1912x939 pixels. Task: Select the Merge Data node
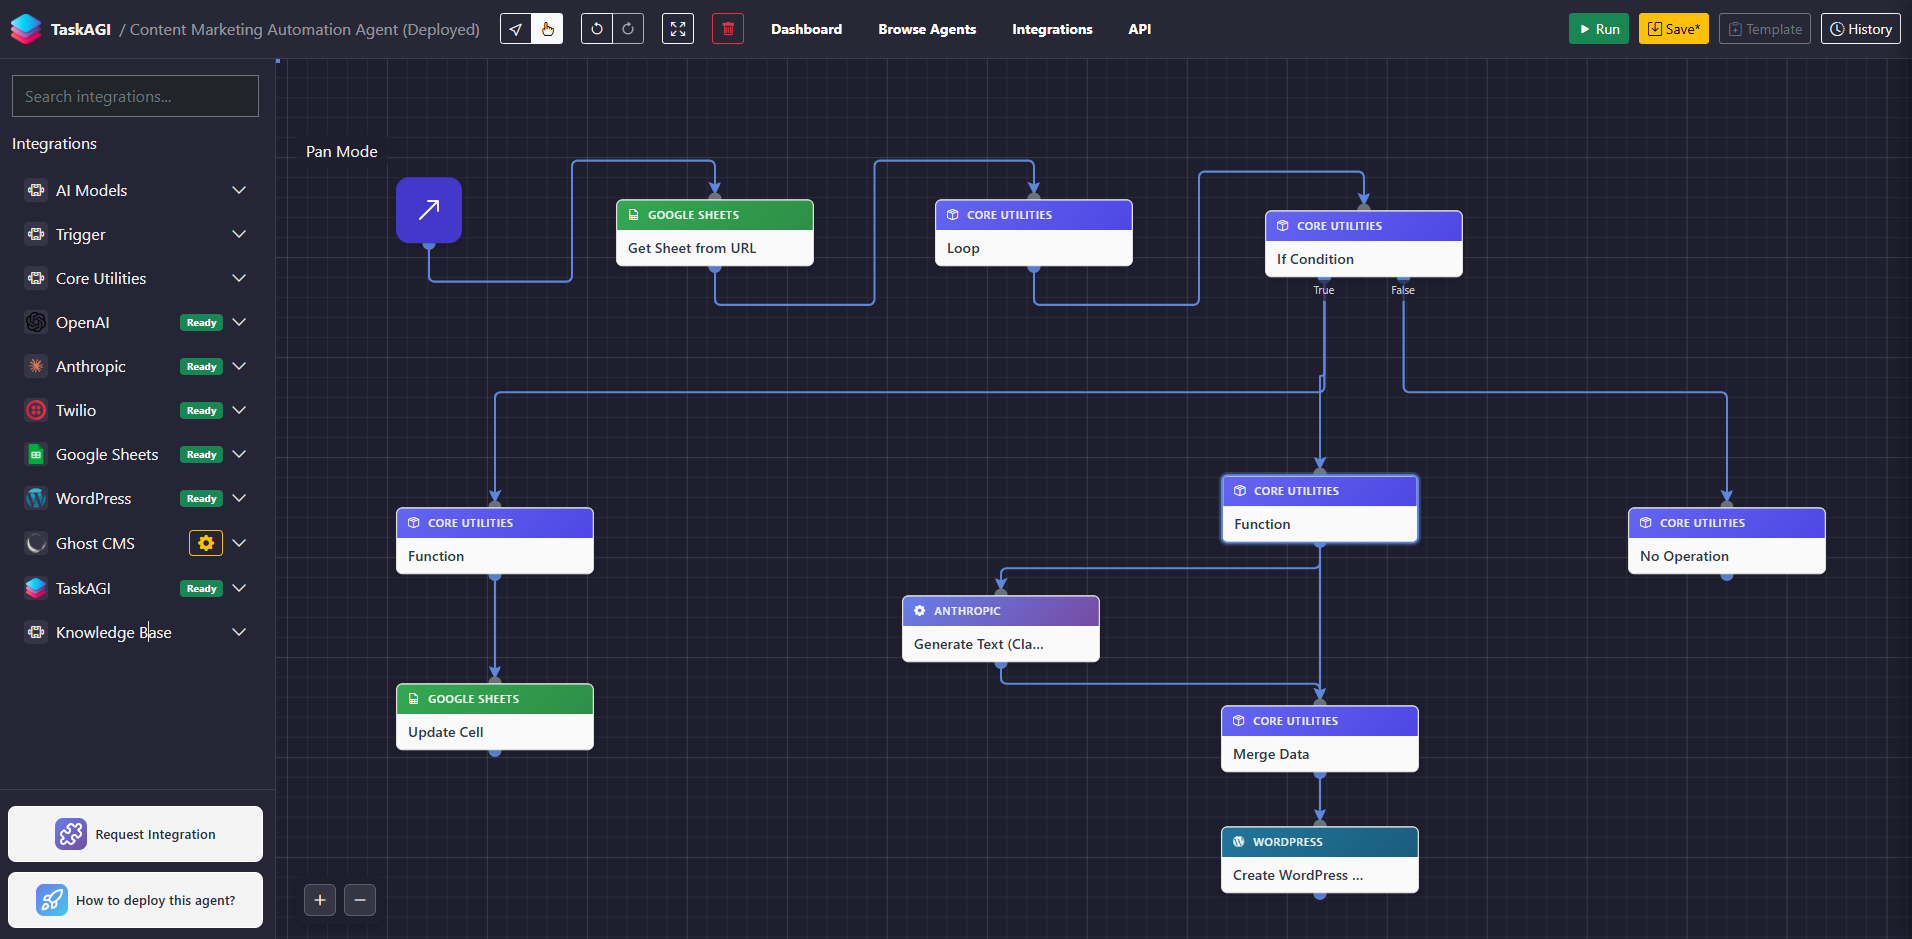coord(1320,739)
